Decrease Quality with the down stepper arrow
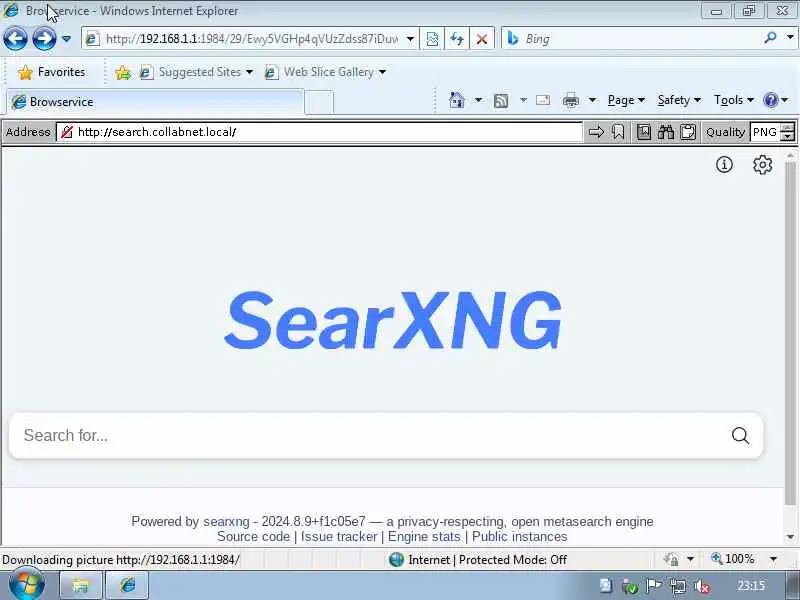The image size is (800, 600). pos(788,137)
